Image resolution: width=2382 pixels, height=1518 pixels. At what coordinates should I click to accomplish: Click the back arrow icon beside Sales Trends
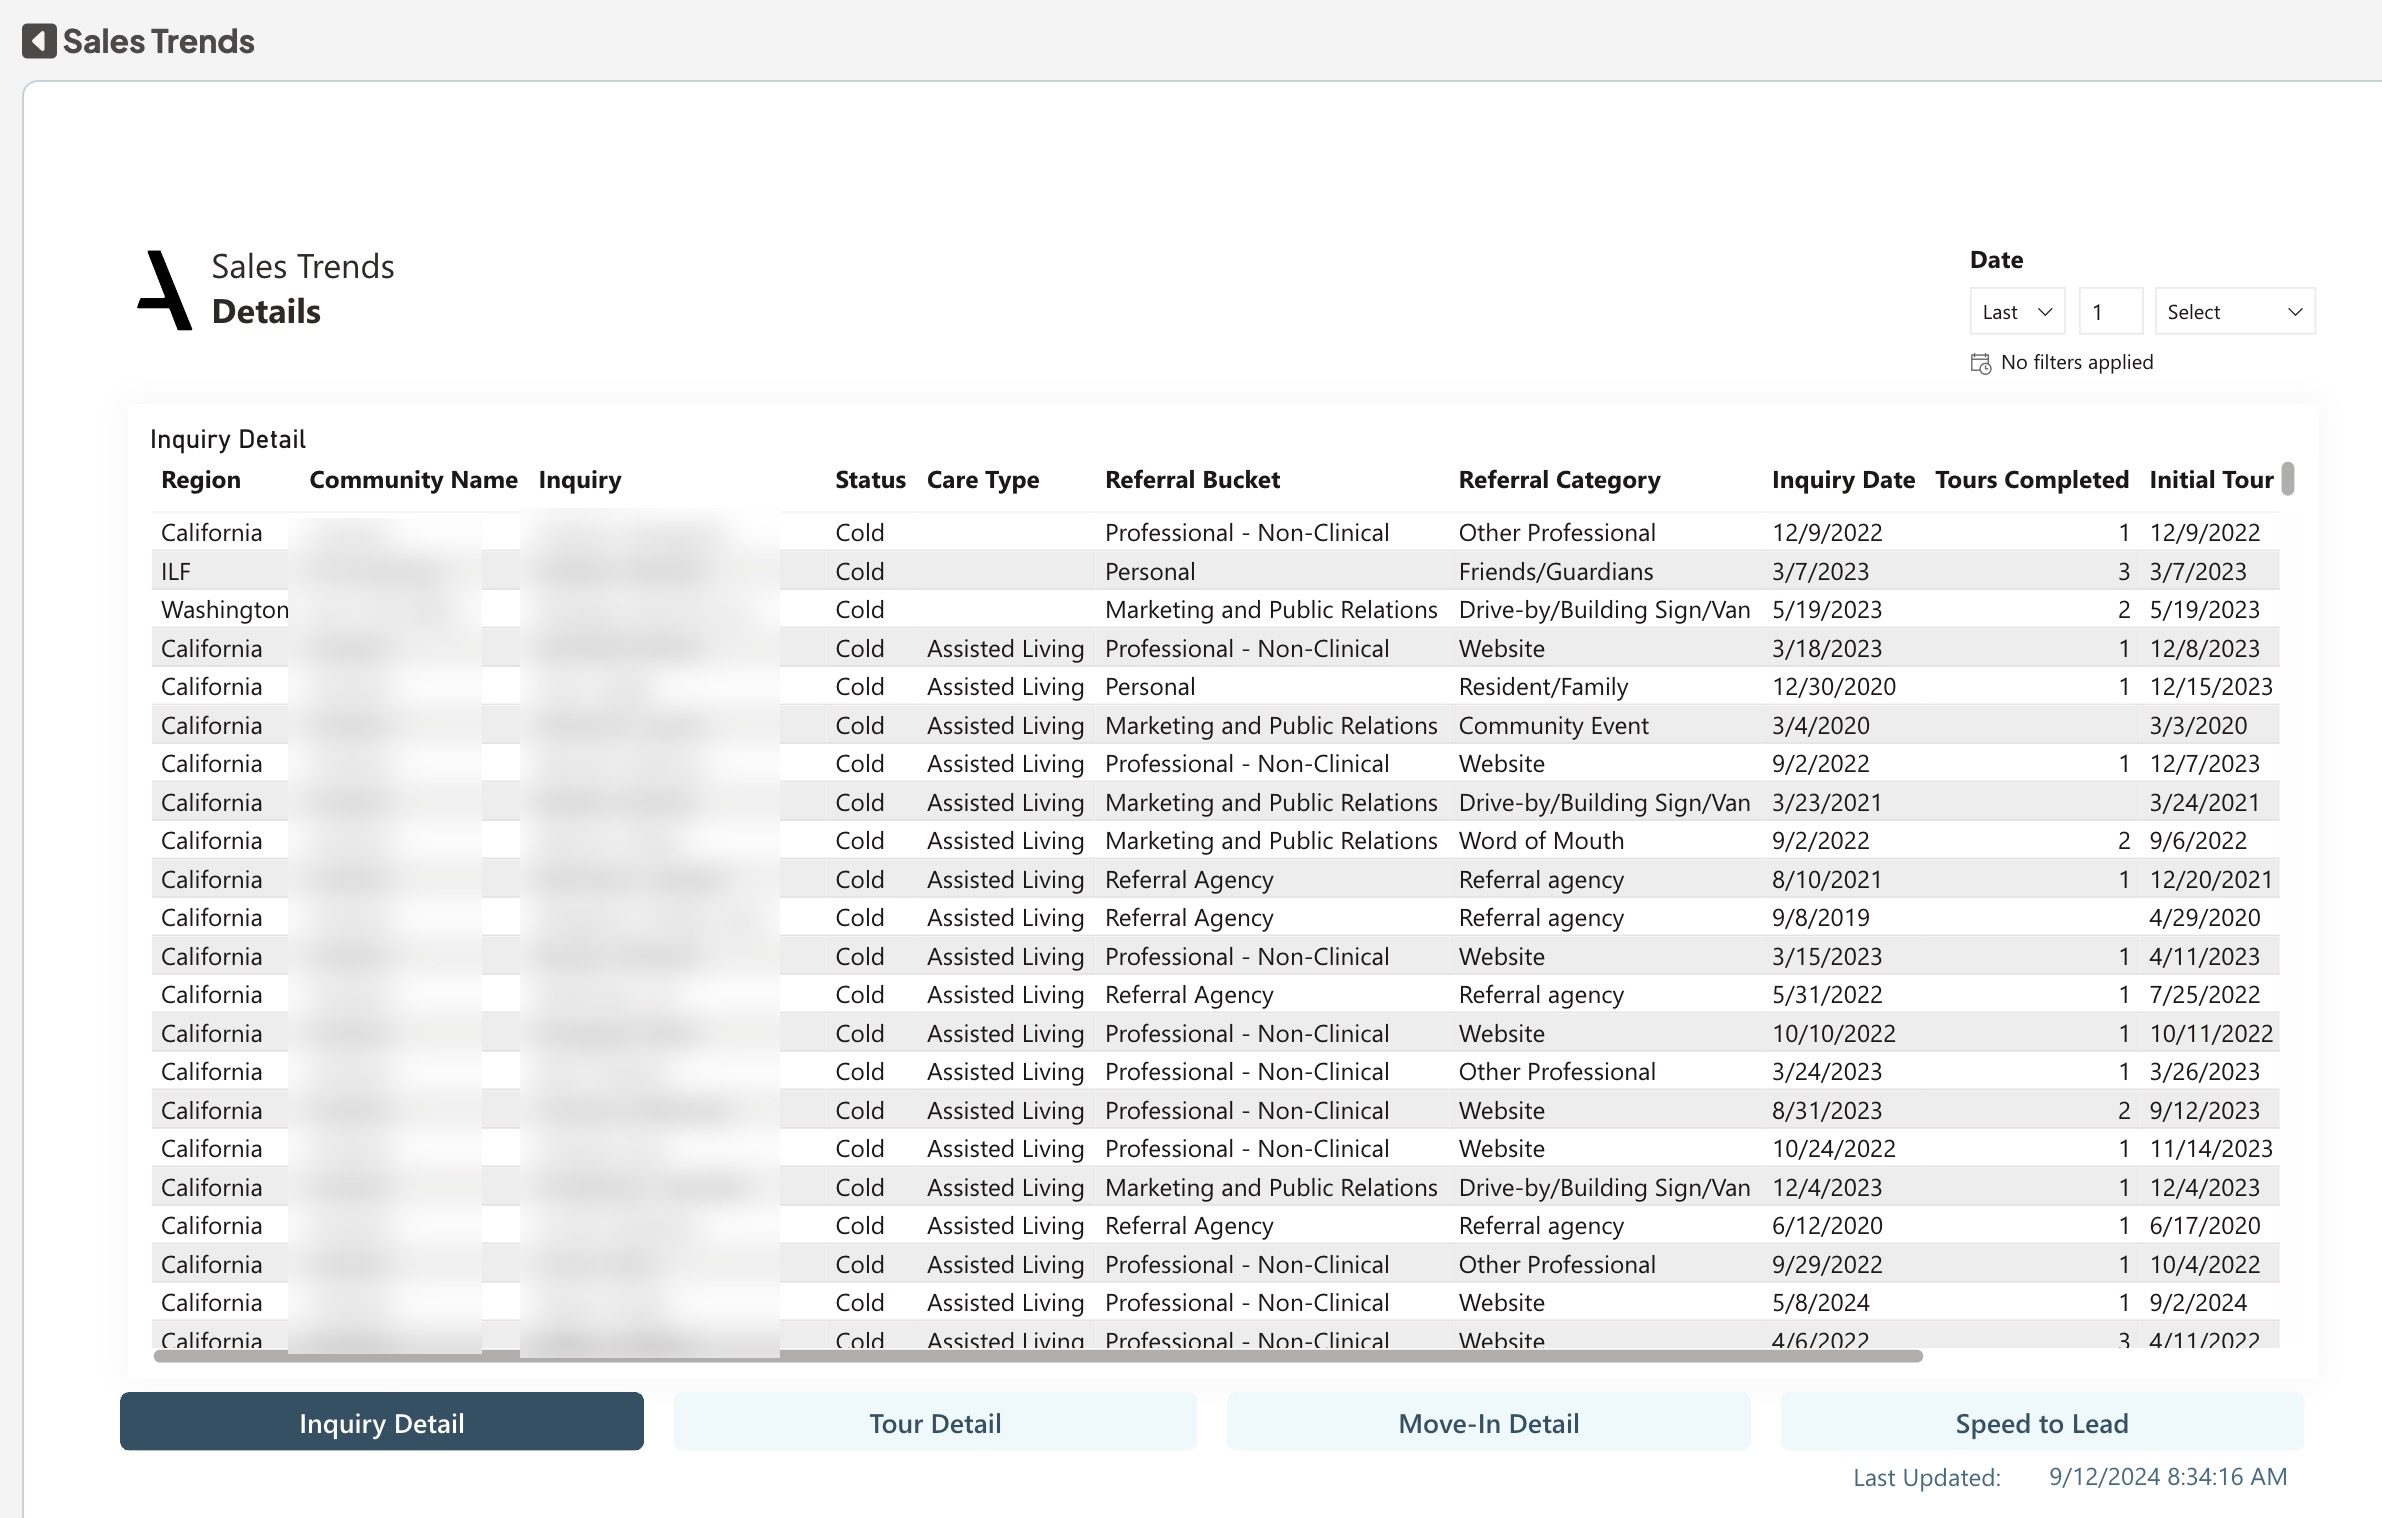point(39,41)
